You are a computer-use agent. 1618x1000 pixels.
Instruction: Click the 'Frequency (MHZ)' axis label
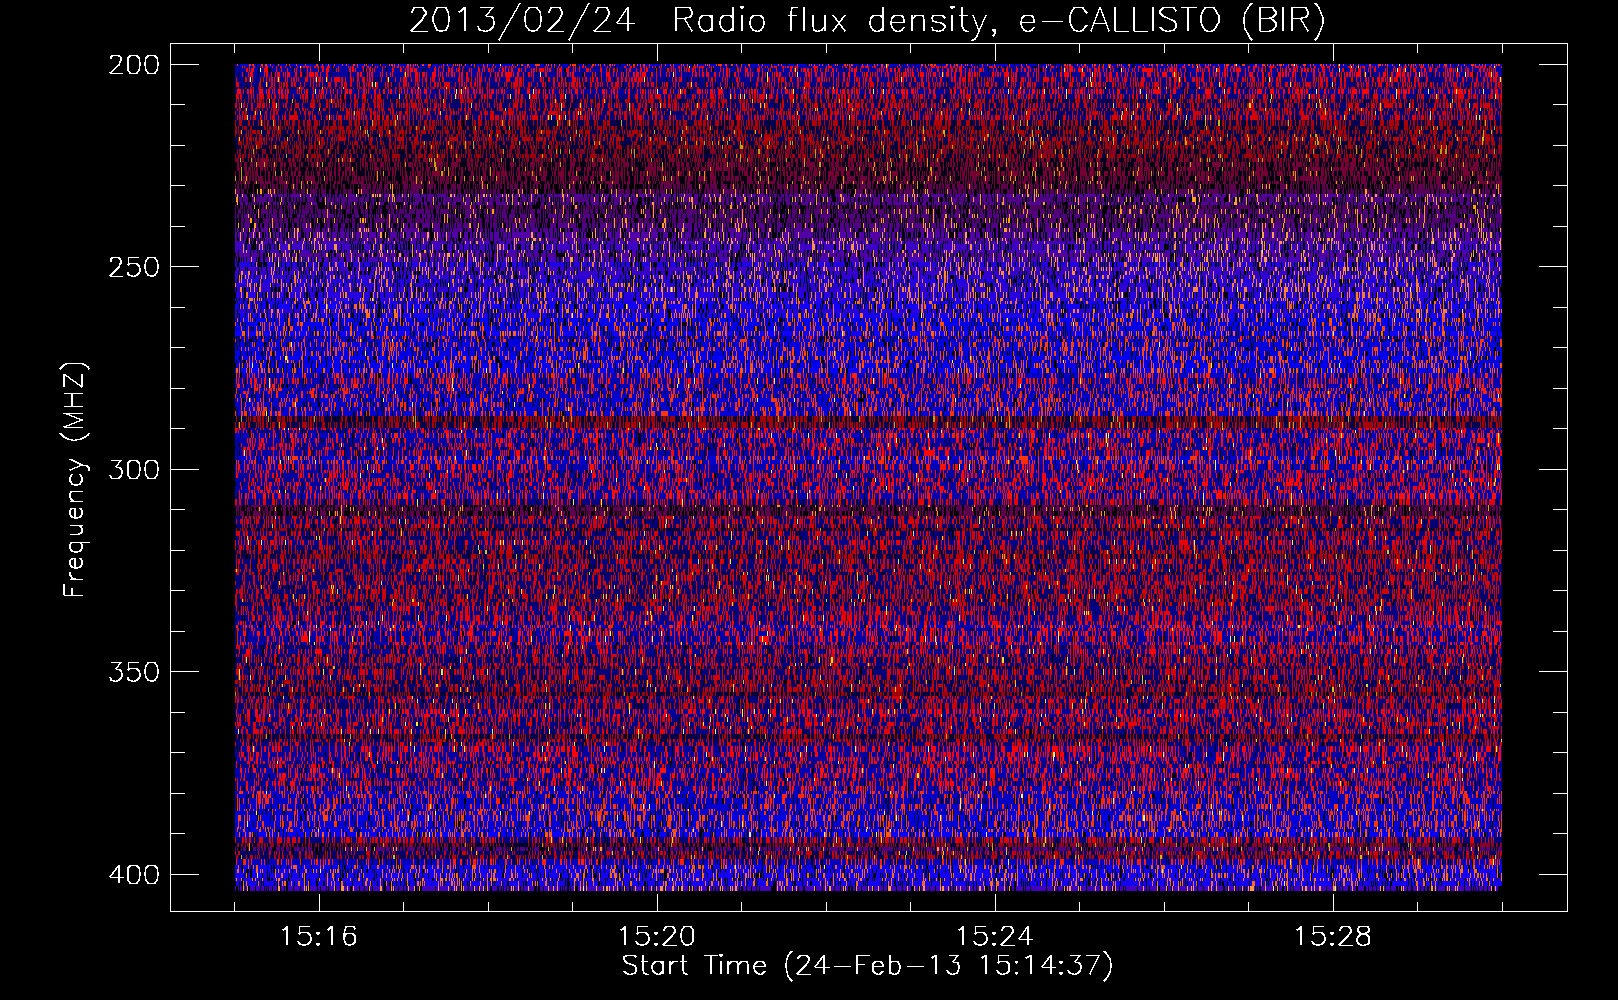[x=76, y=480]
